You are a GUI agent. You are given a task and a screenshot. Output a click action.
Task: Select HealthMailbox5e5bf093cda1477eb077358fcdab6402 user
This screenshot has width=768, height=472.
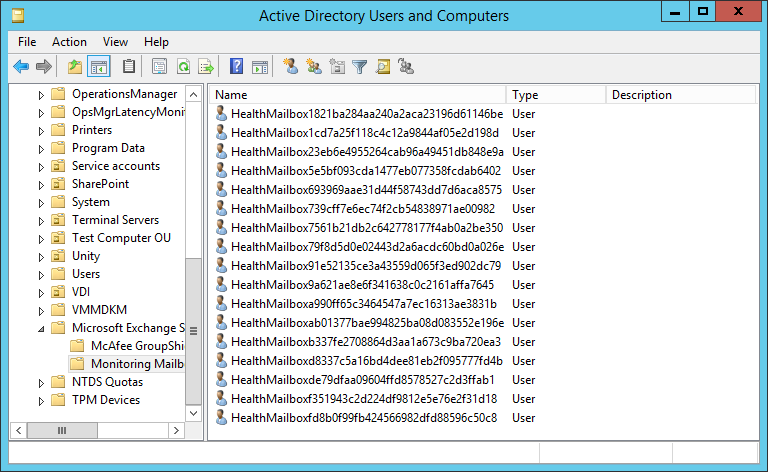coord(366,171)
